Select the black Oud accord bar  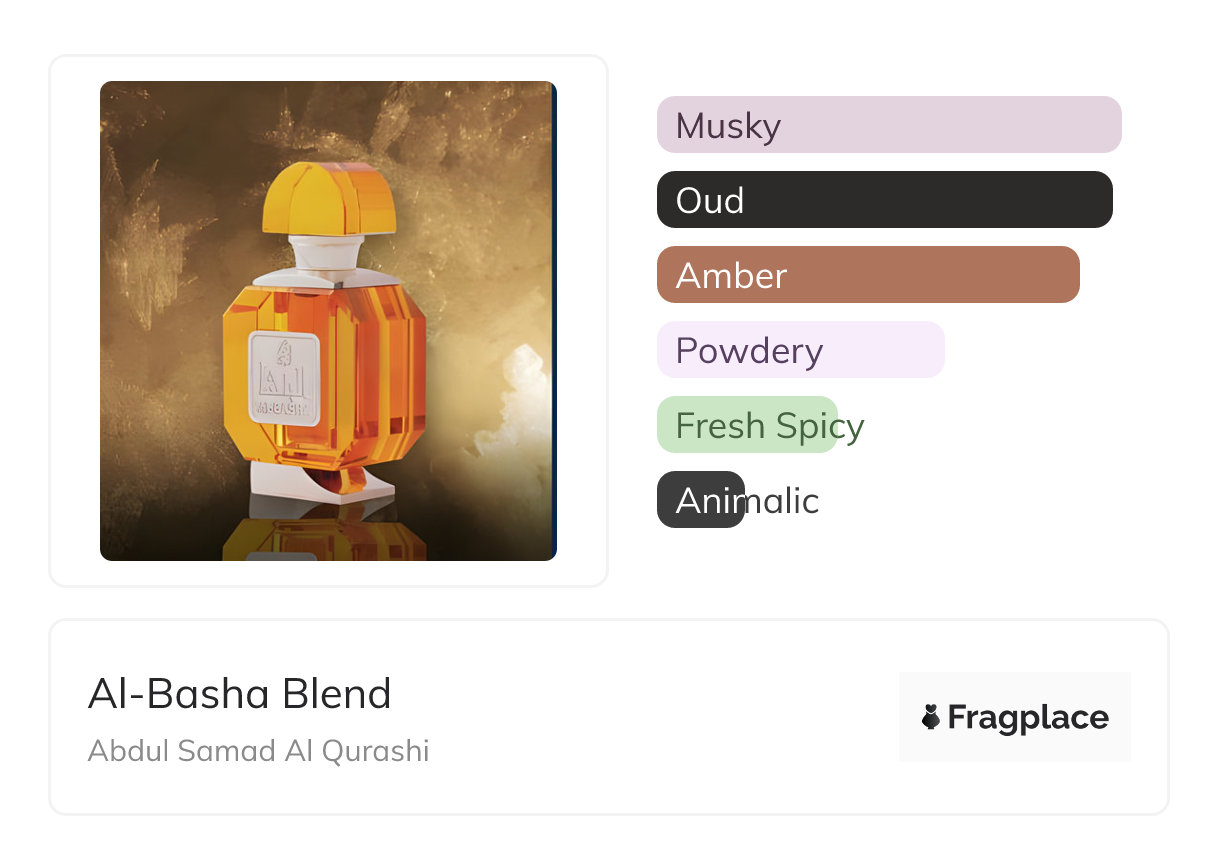tap(884, 200)
